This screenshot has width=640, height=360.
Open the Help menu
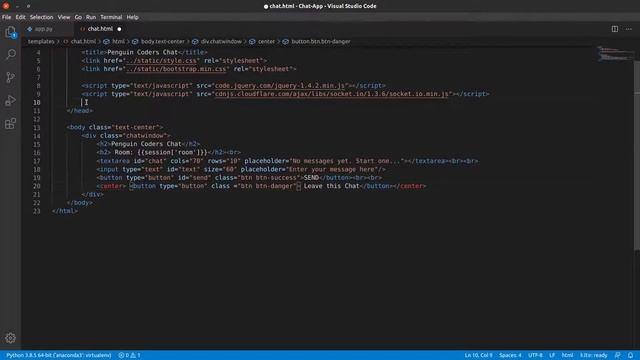(x=132, y=17)
